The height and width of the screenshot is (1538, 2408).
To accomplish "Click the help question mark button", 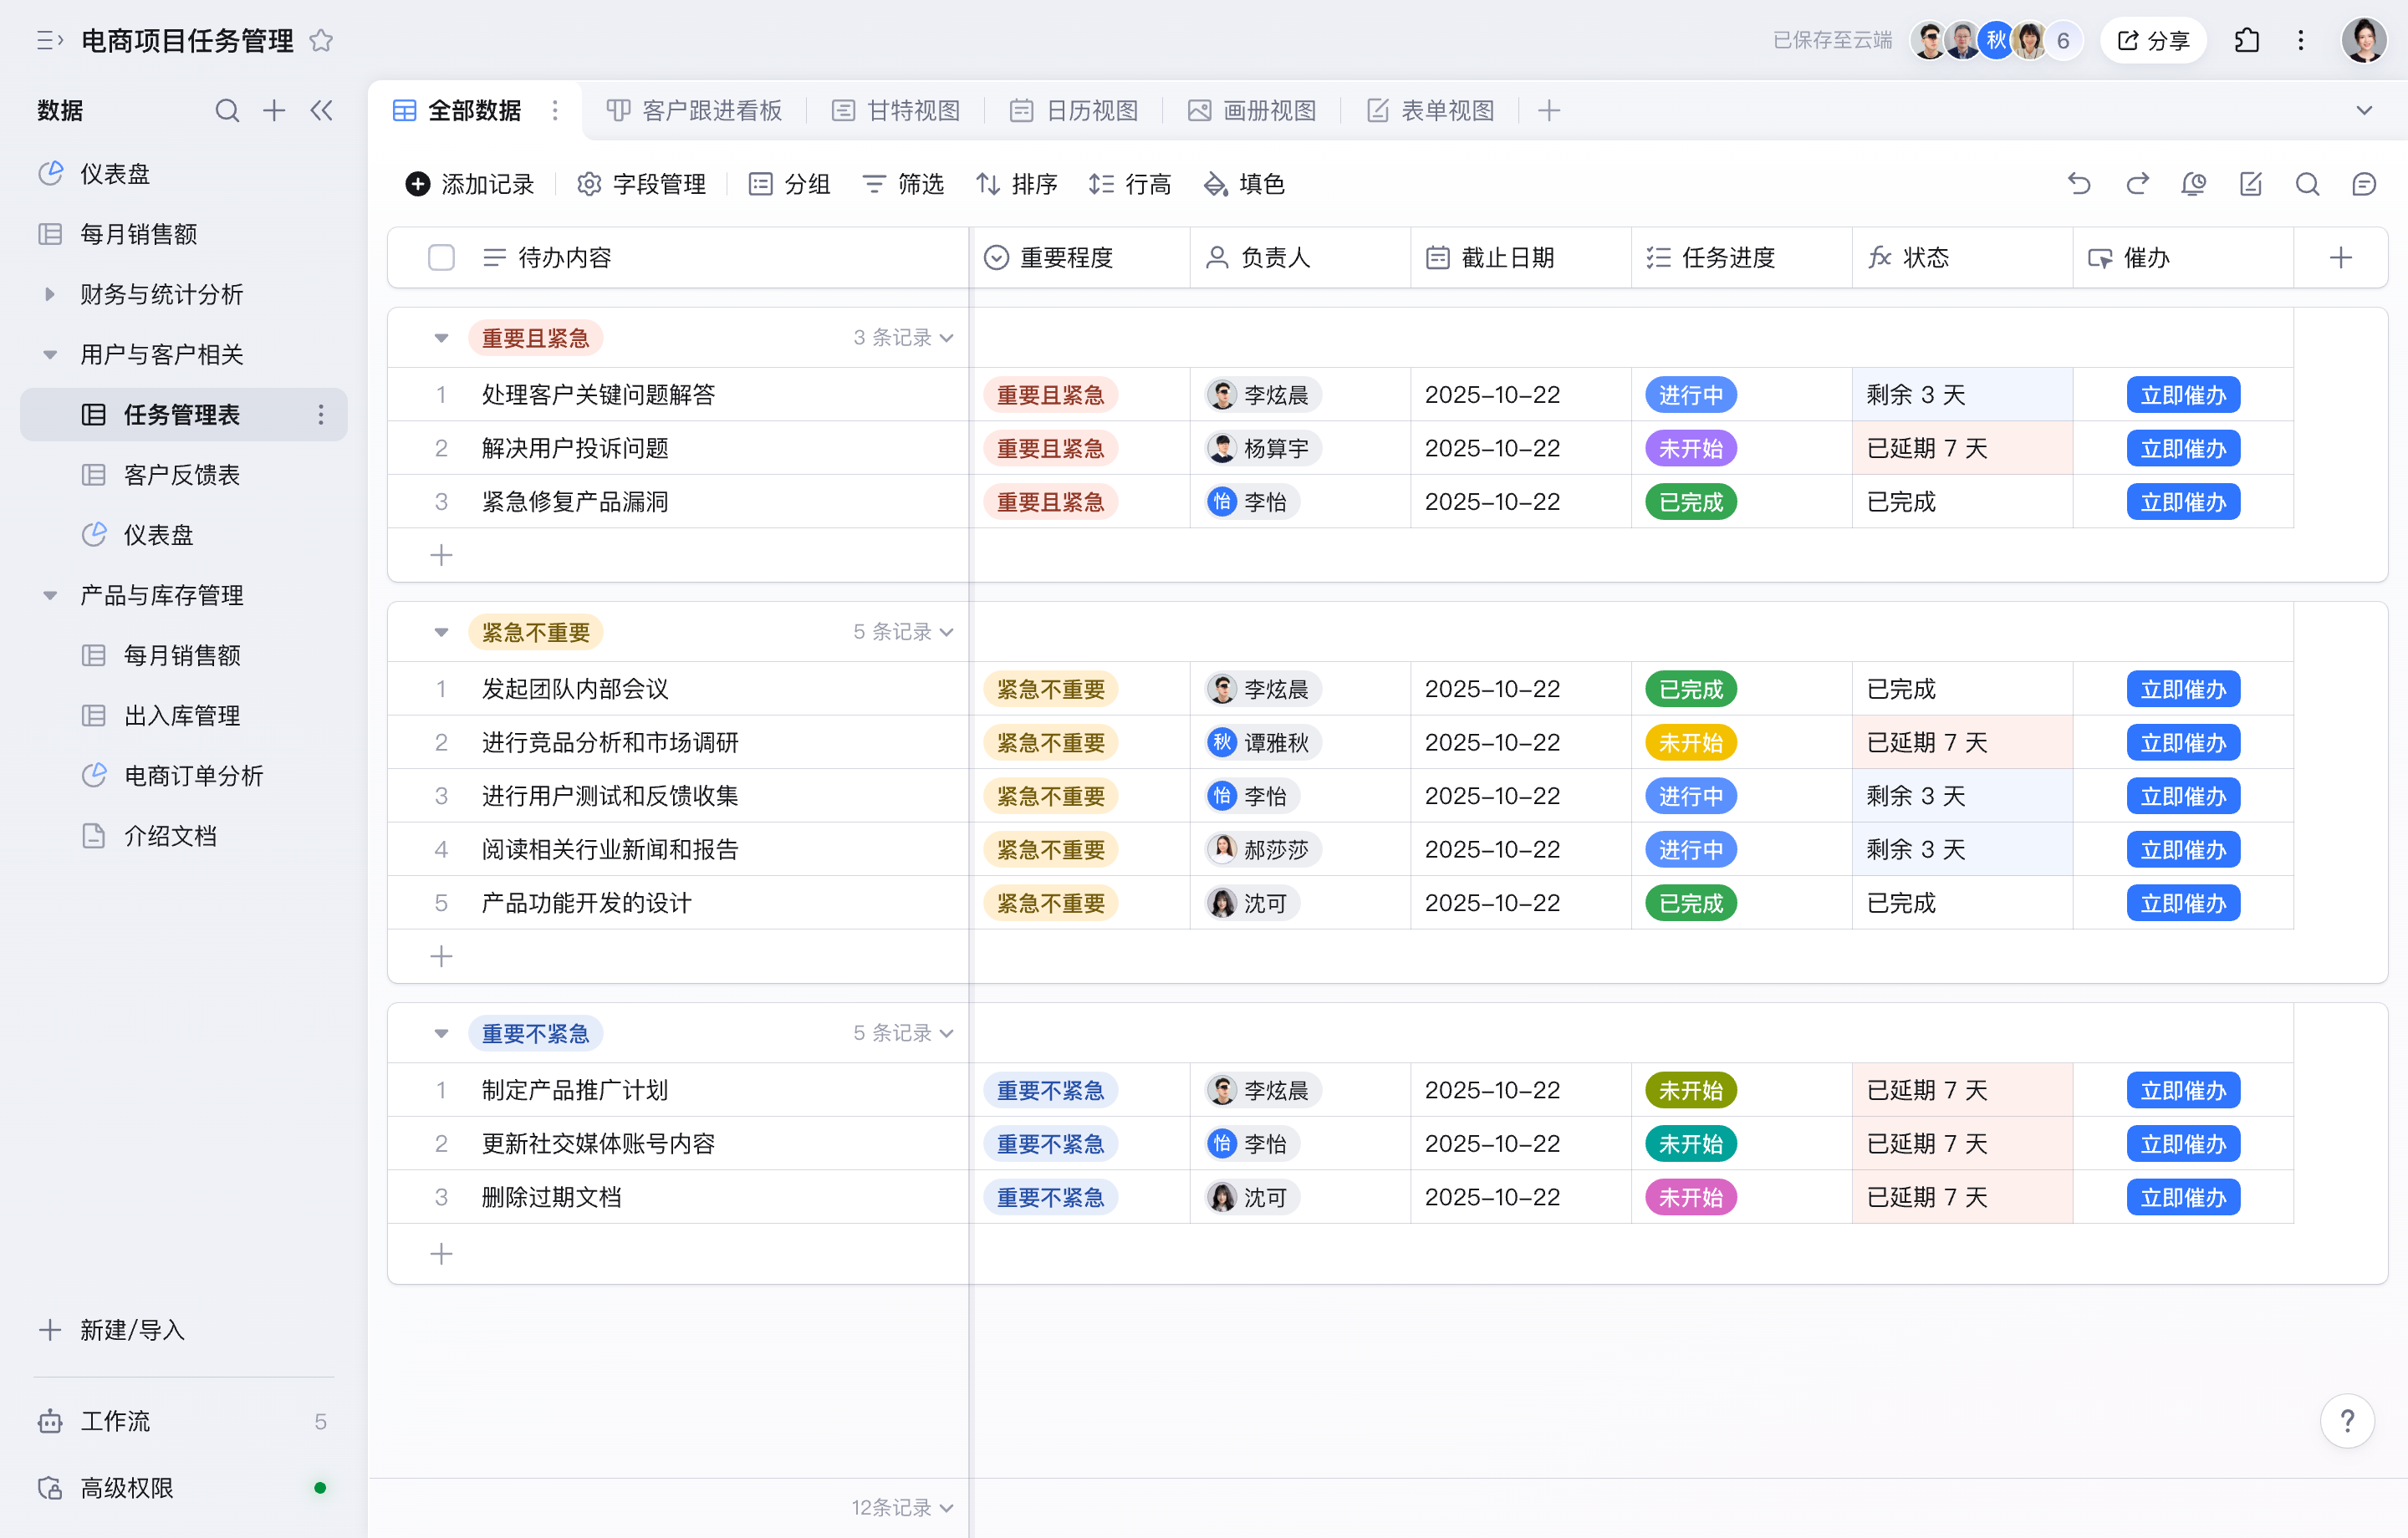I will tap(2346, 1420).
